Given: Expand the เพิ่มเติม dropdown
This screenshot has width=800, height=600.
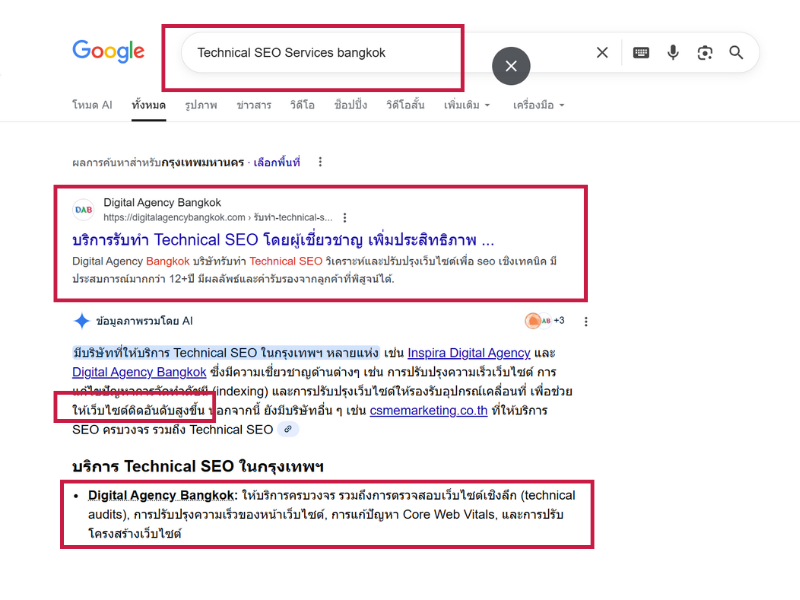Looking at the screenshot, I should (x=467, y=105).
